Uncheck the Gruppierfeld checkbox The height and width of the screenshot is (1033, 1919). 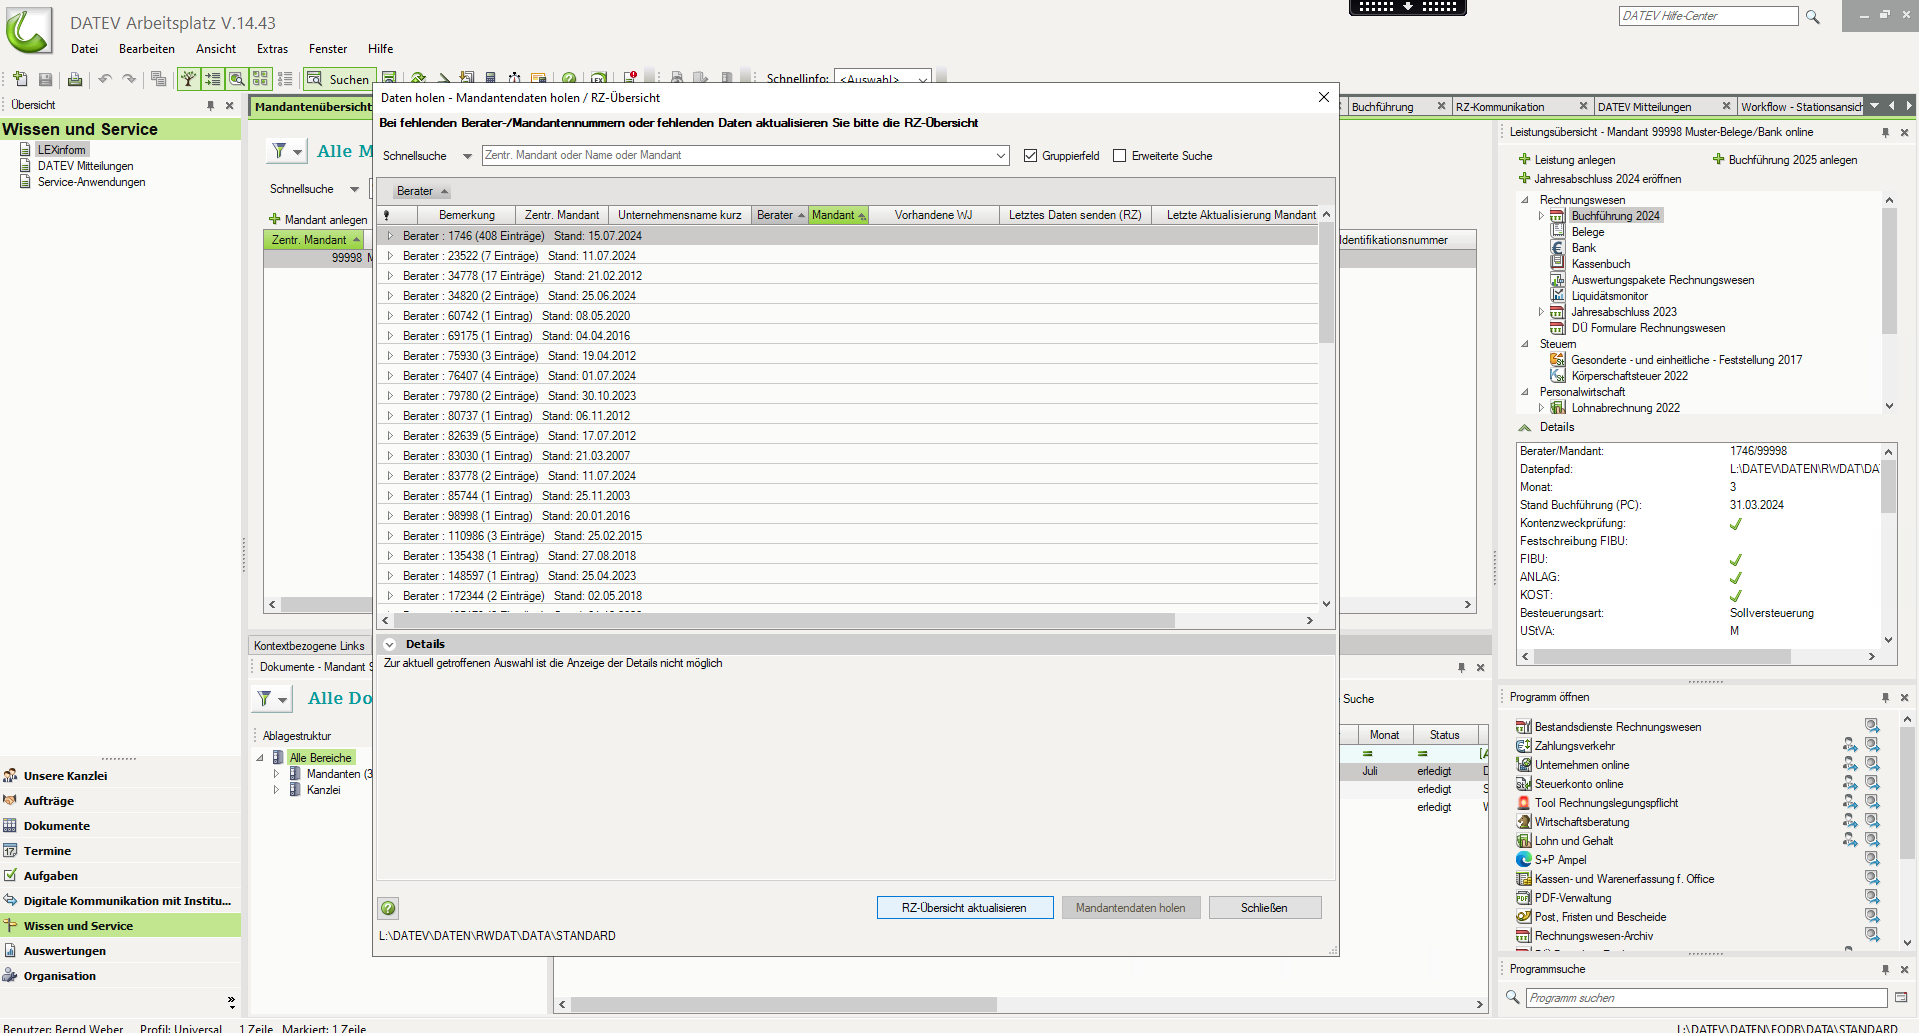tap(1030, 156)
